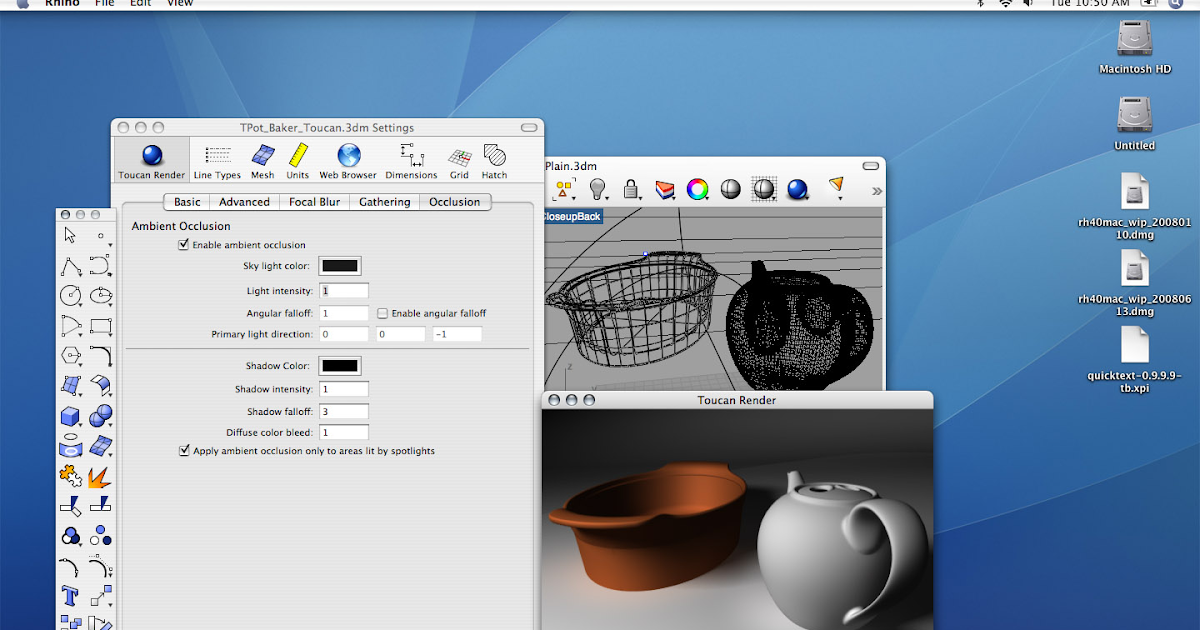Viewport: 1200px width, 630px height.
Task: Open the Line Types settings pane
Action: pos(217,161)
